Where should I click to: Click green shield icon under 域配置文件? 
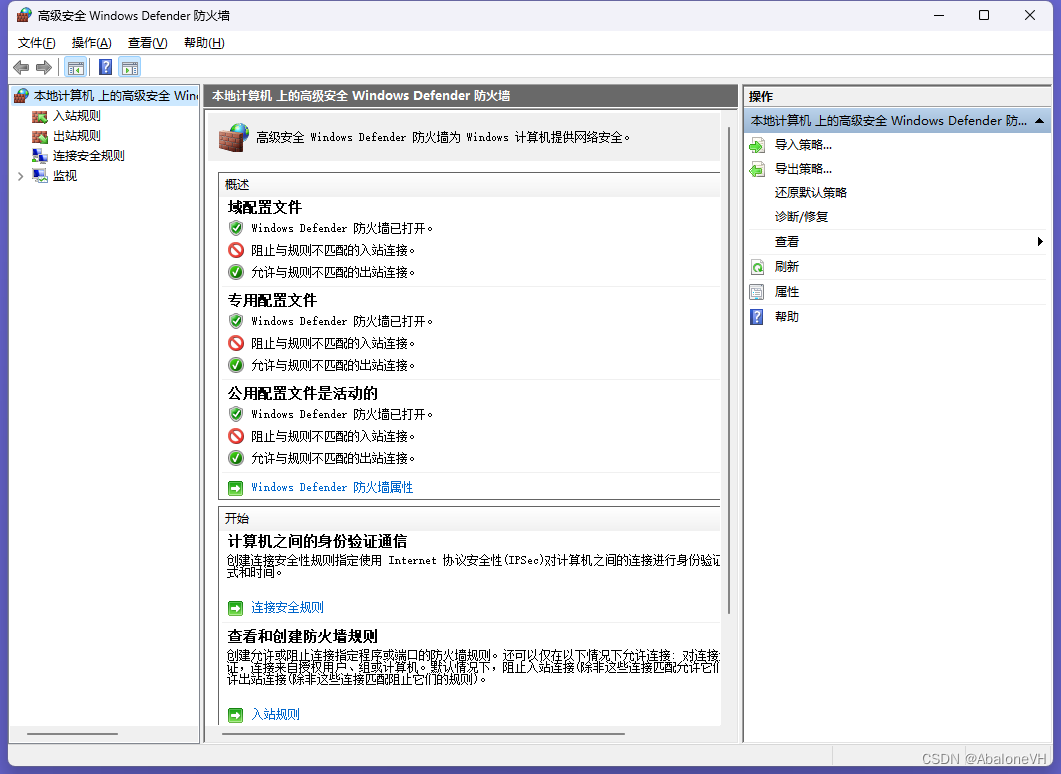(235, 228)
